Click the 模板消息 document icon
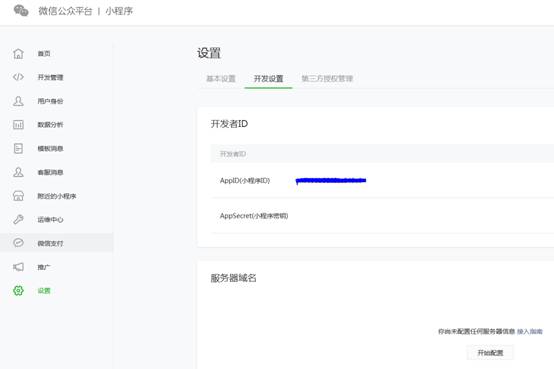Viewport: 554px width, 369px height. pyautogui.click(x=18, y=148)
